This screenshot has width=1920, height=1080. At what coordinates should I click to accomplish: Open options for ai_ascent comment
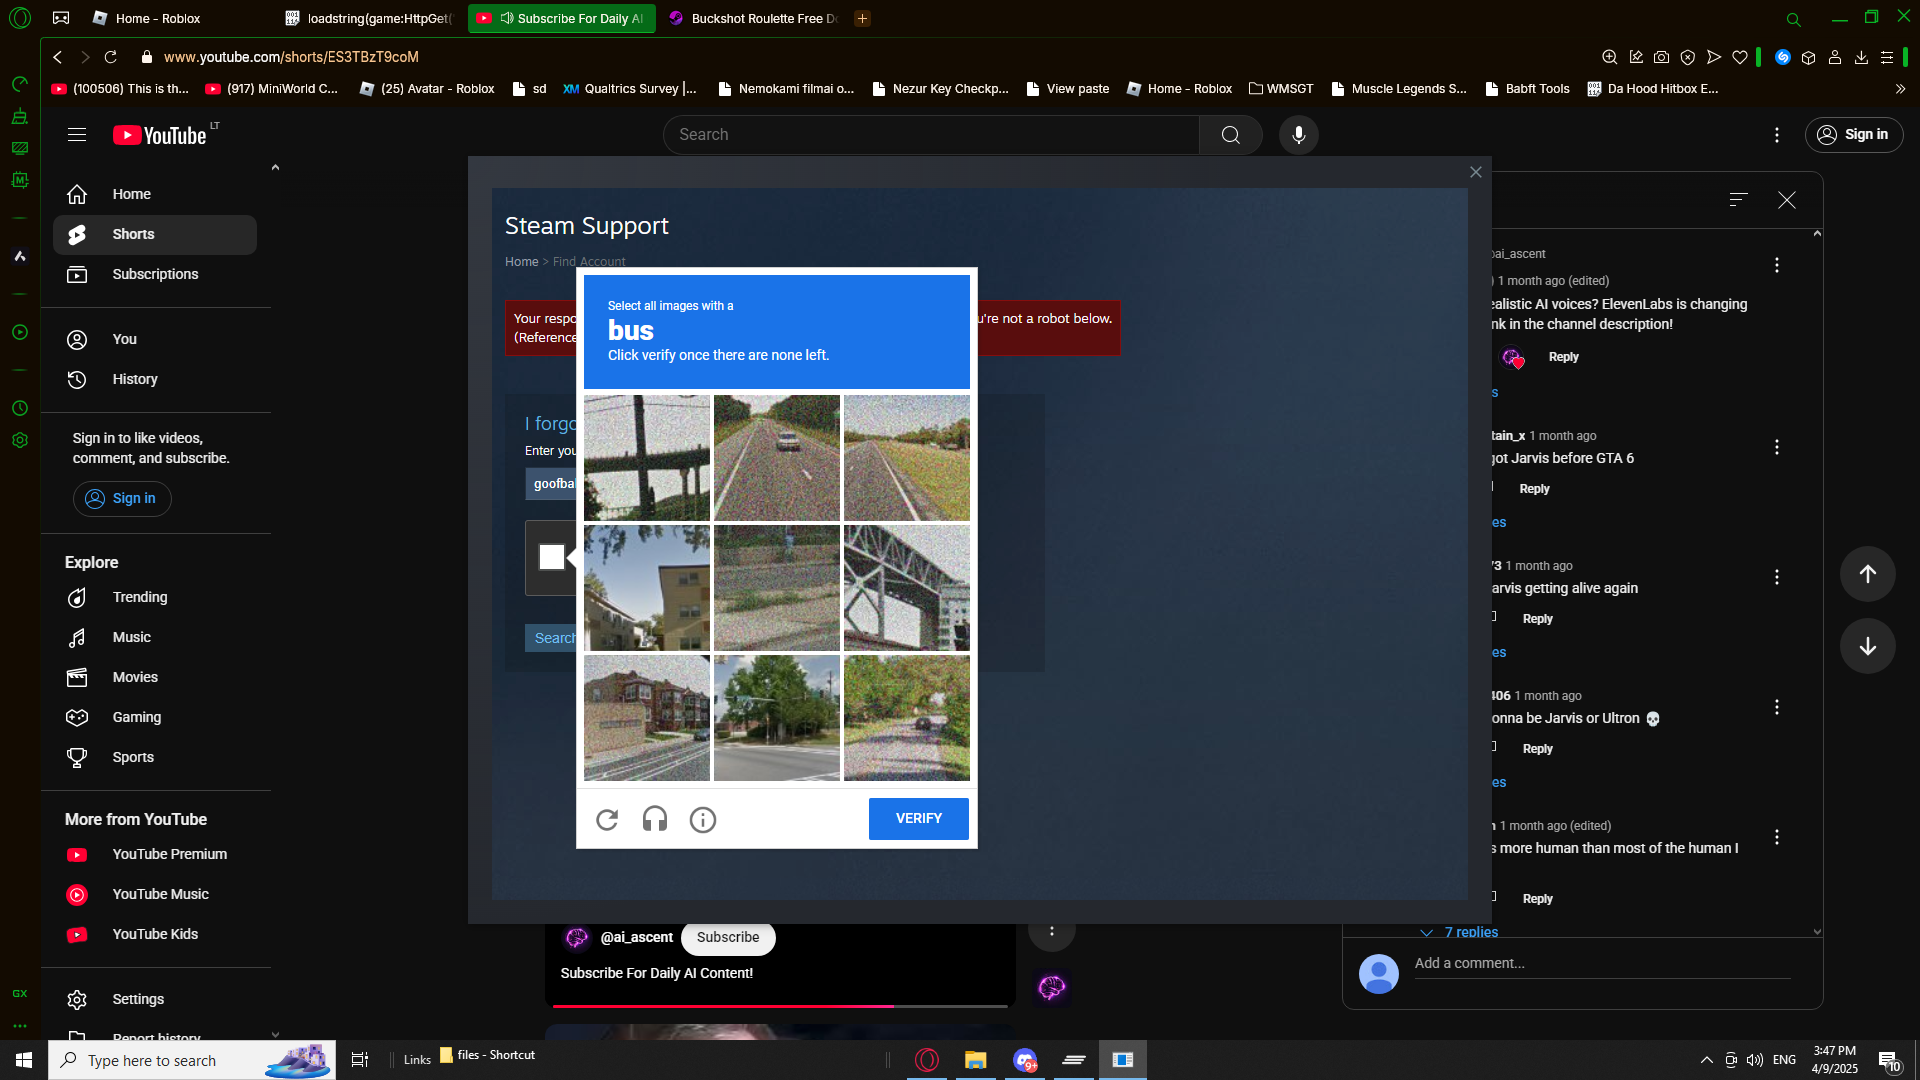pyautogui.click(x=1777, y=265)
